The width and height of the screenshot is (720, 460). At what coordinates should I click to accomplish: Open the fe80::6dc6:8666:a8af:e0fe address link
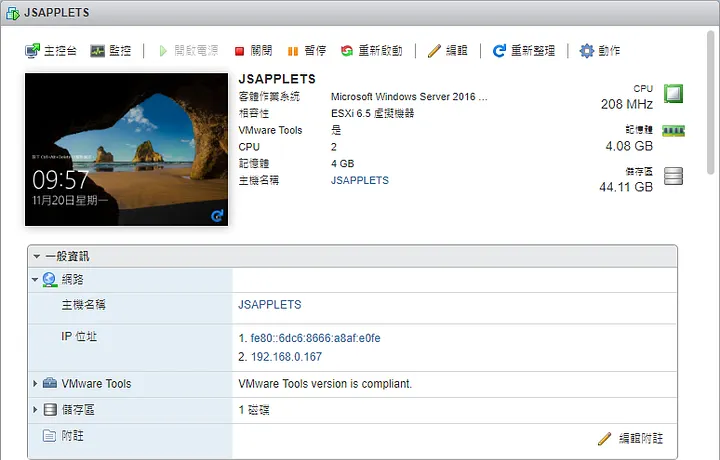(x=315, y=338)
